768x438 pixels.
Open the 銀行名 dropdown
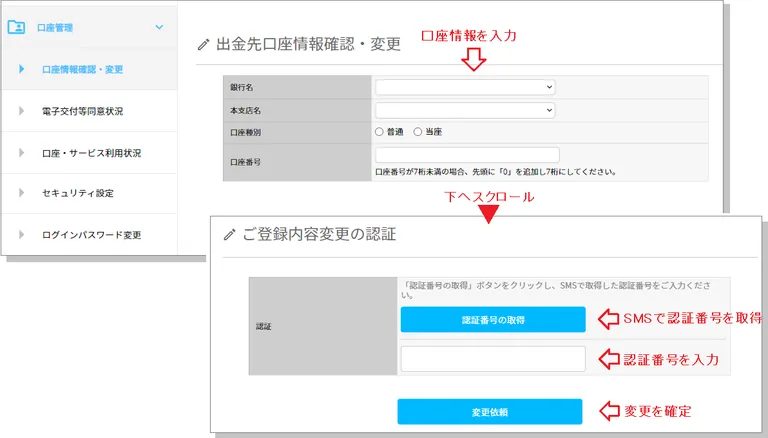click(465, 87)
